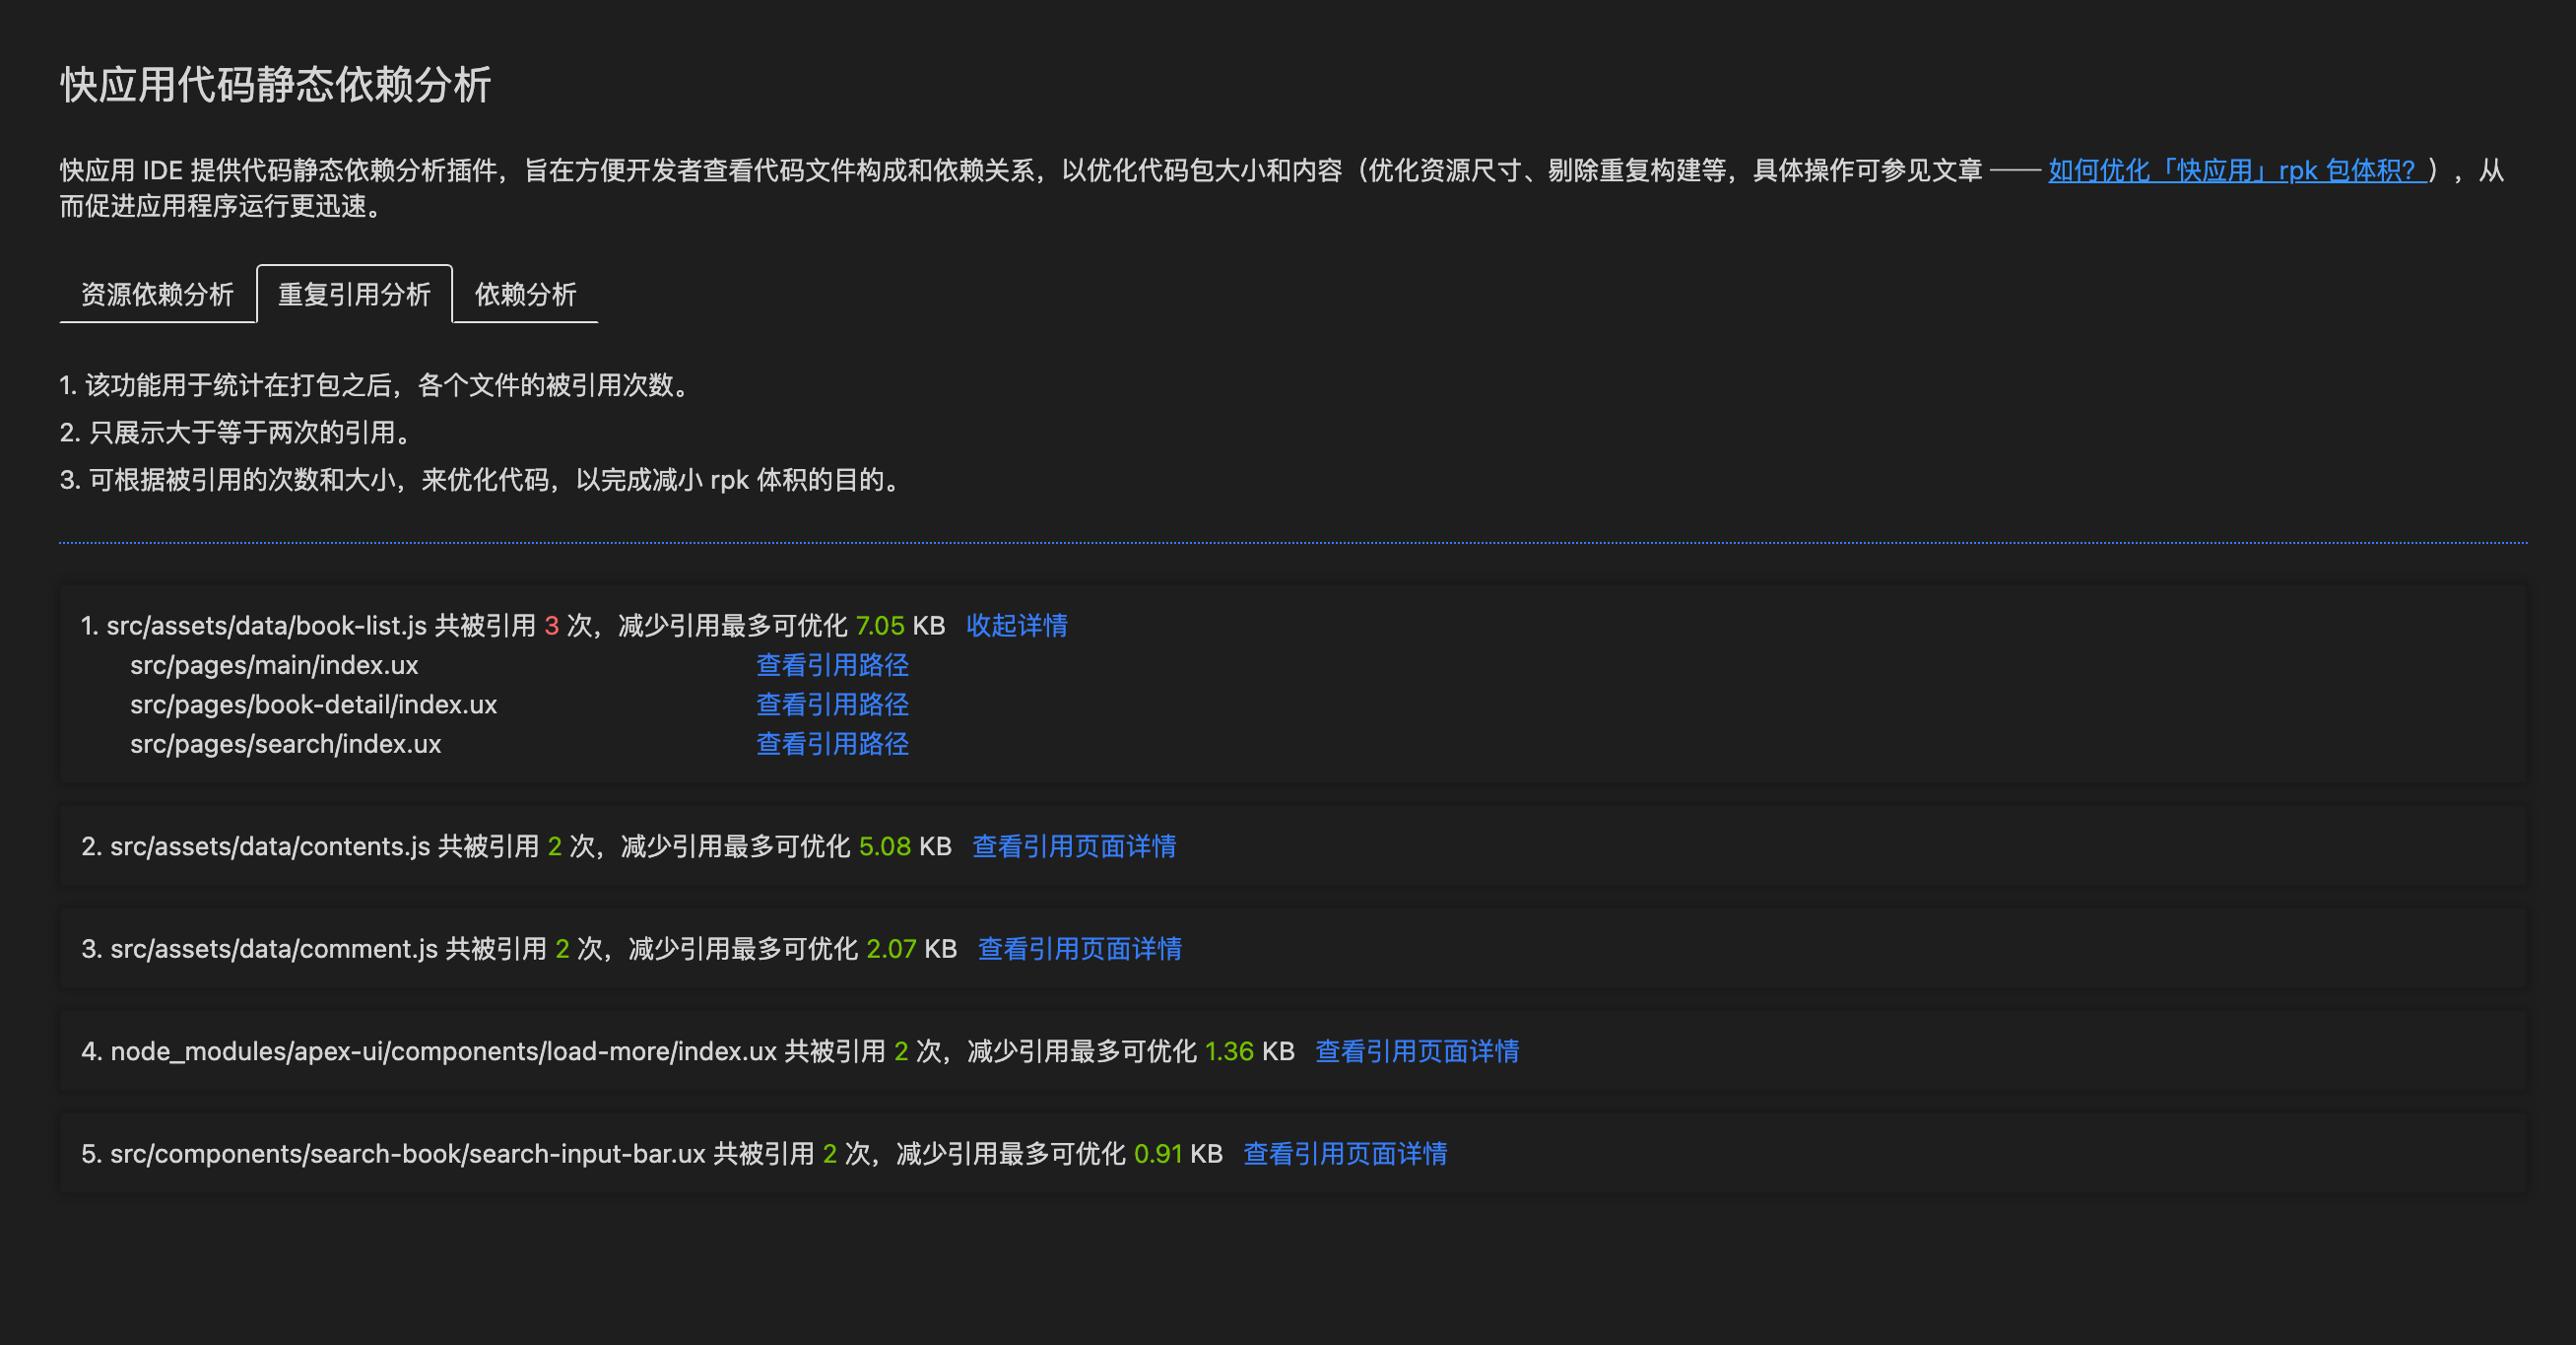
Task: Click the node_modules/apex-ui load-more entry text
Action: pyautogui.click(x=443, y=1052)
